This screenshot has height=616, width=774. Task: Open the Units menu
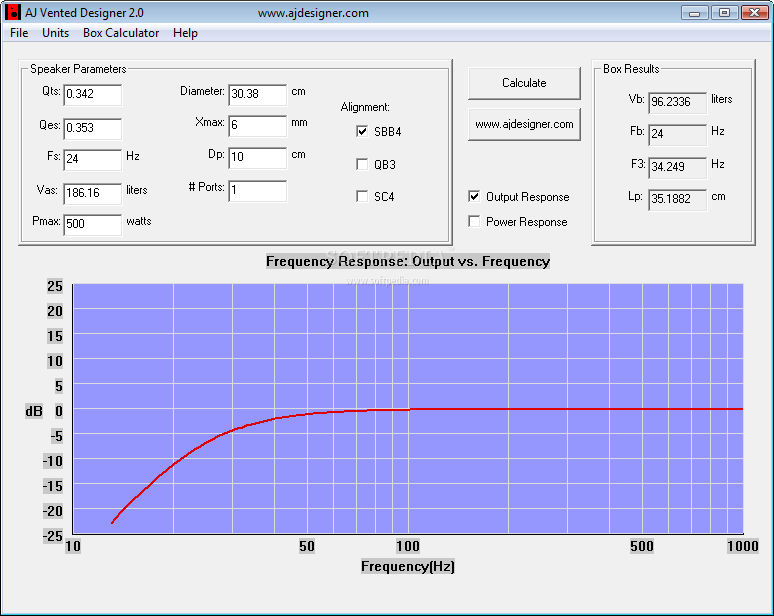click(55, 33)
